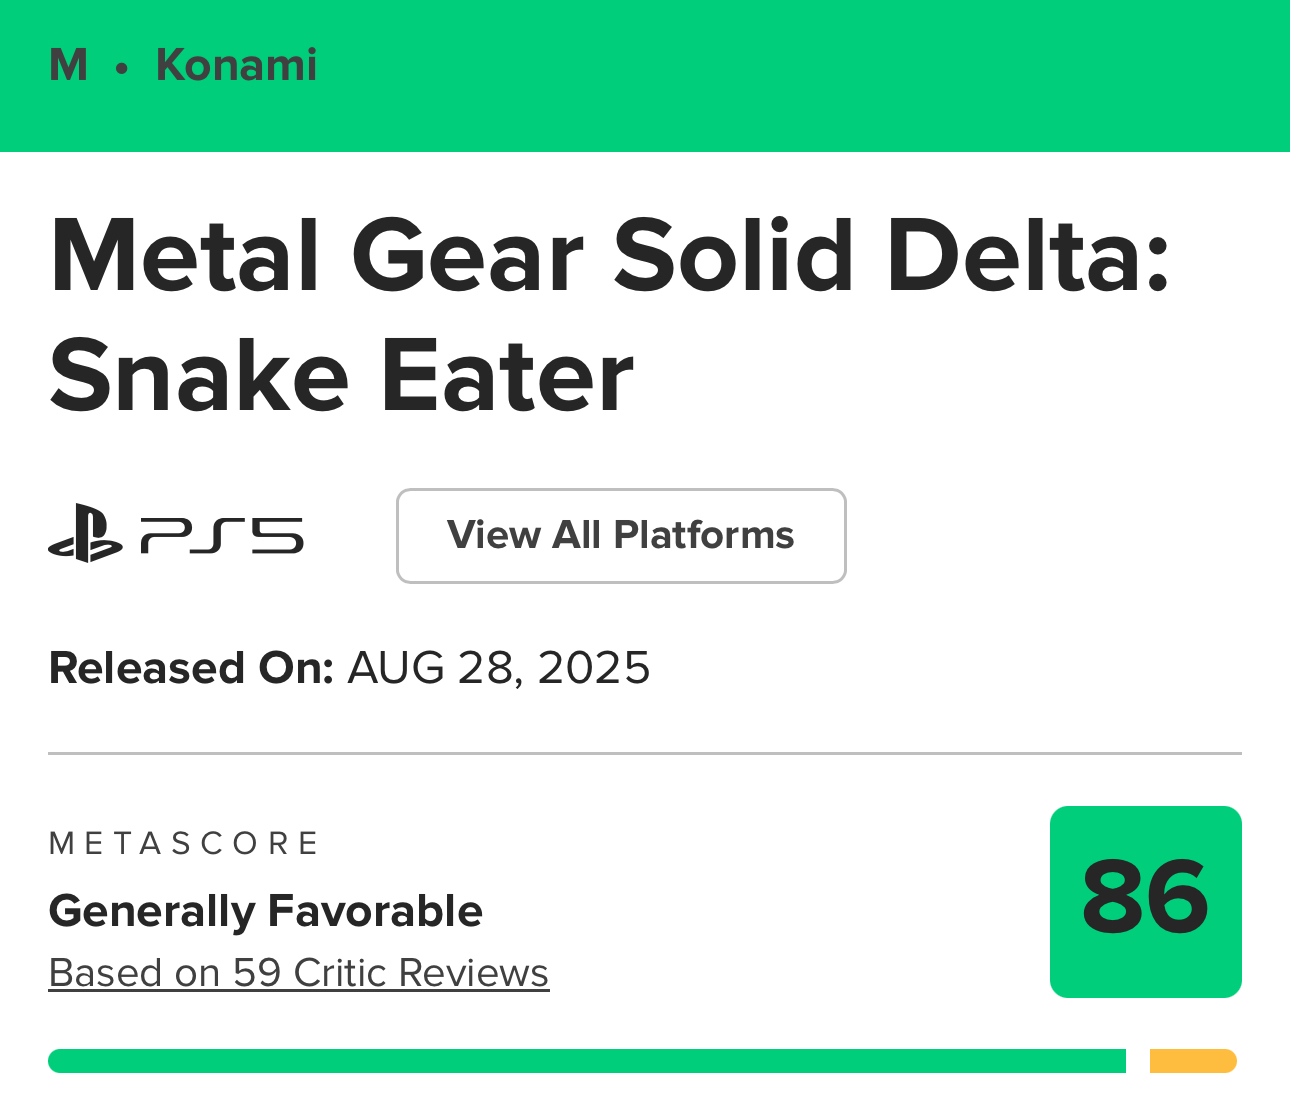Open Based on 59 Critic Reviews link
The image size is (1290, 1109).
point(298,973)
